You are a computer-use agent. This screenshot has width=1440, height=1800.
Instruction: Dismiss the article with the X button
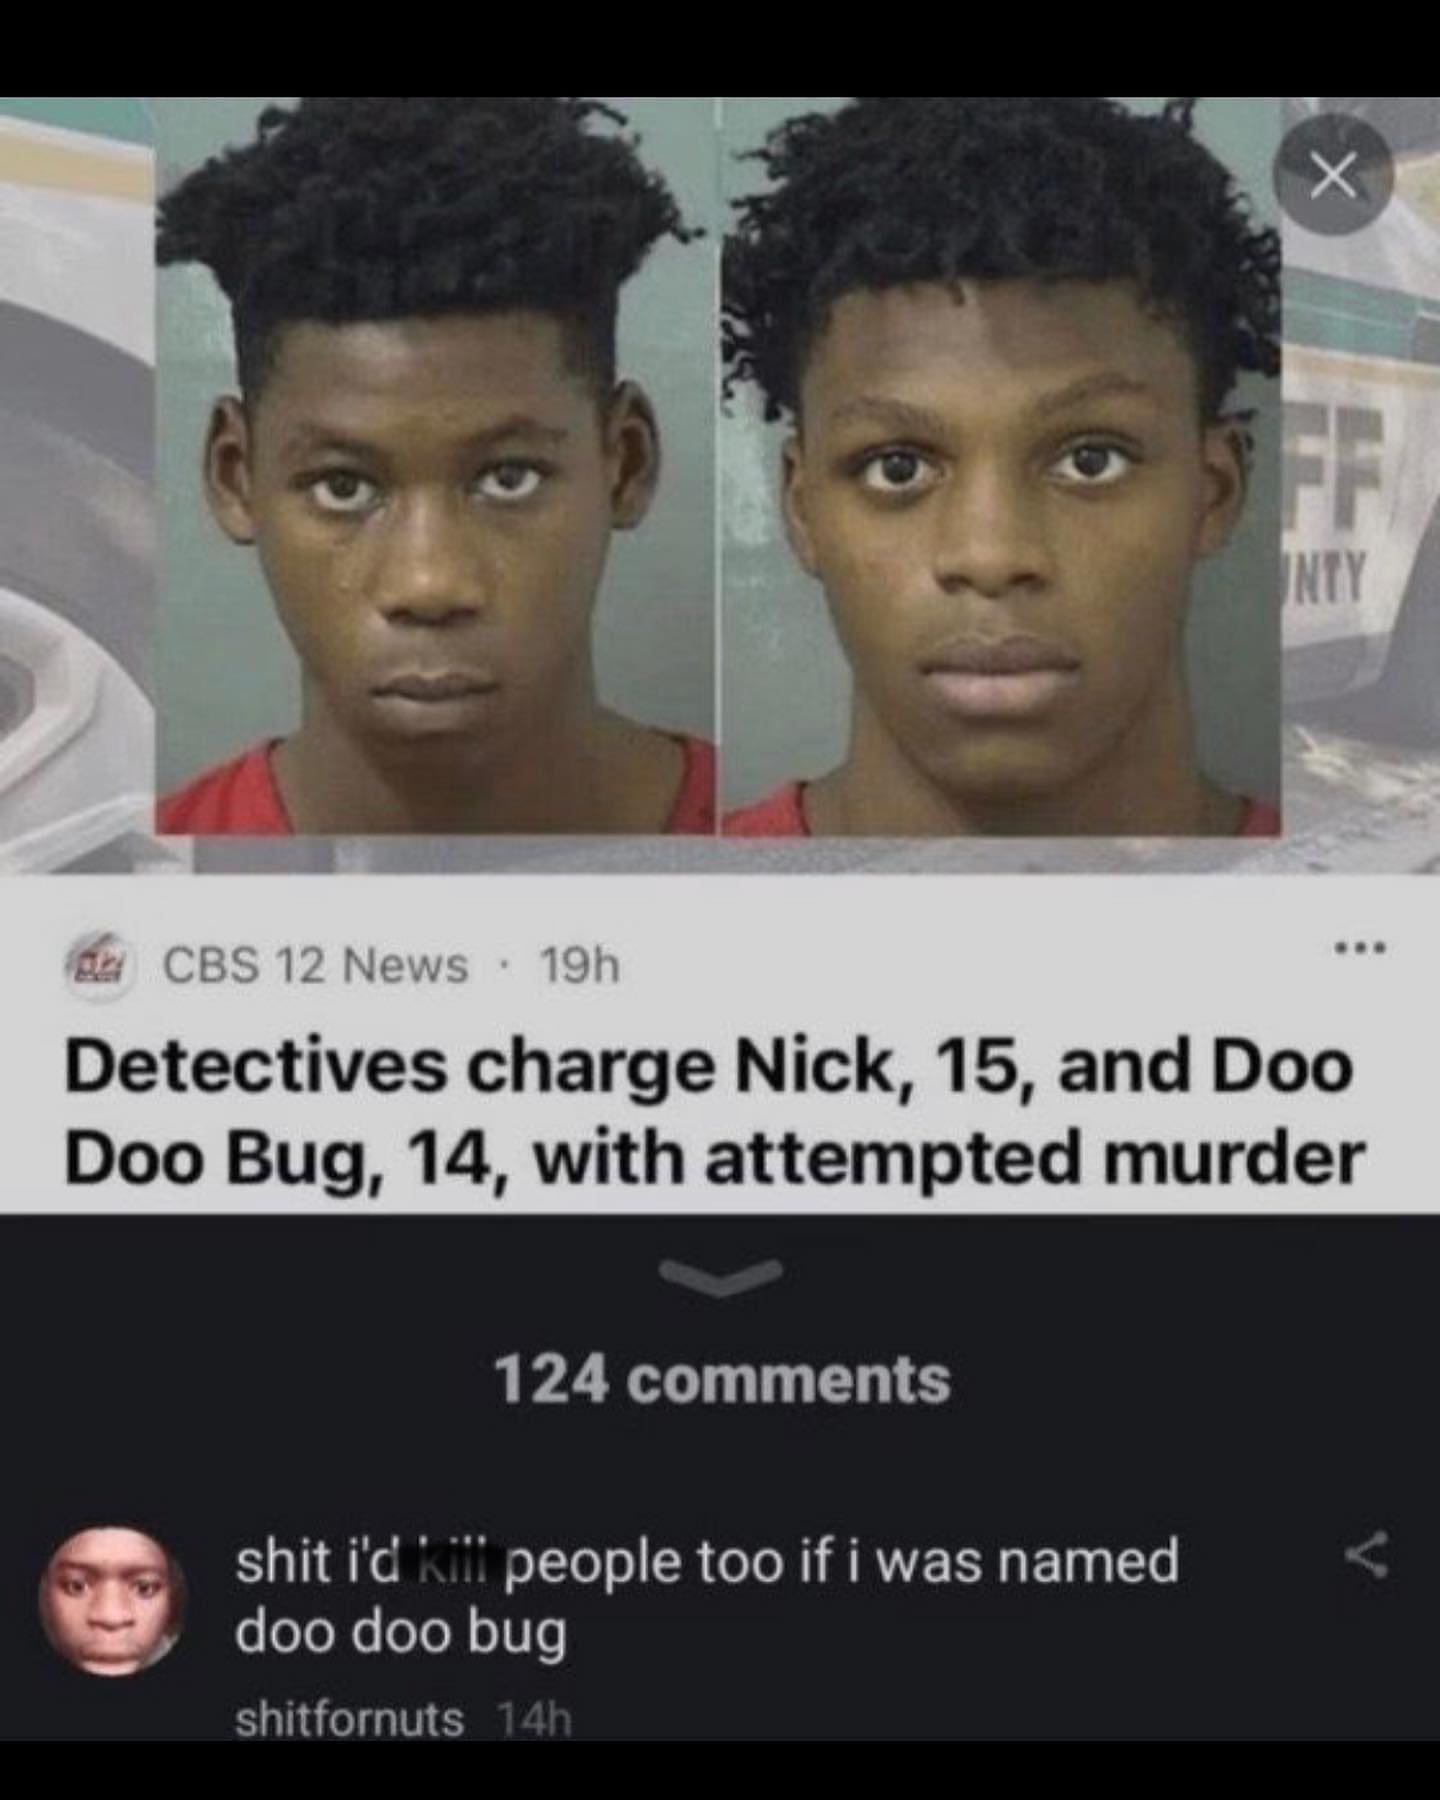[x=1333, y=174]
